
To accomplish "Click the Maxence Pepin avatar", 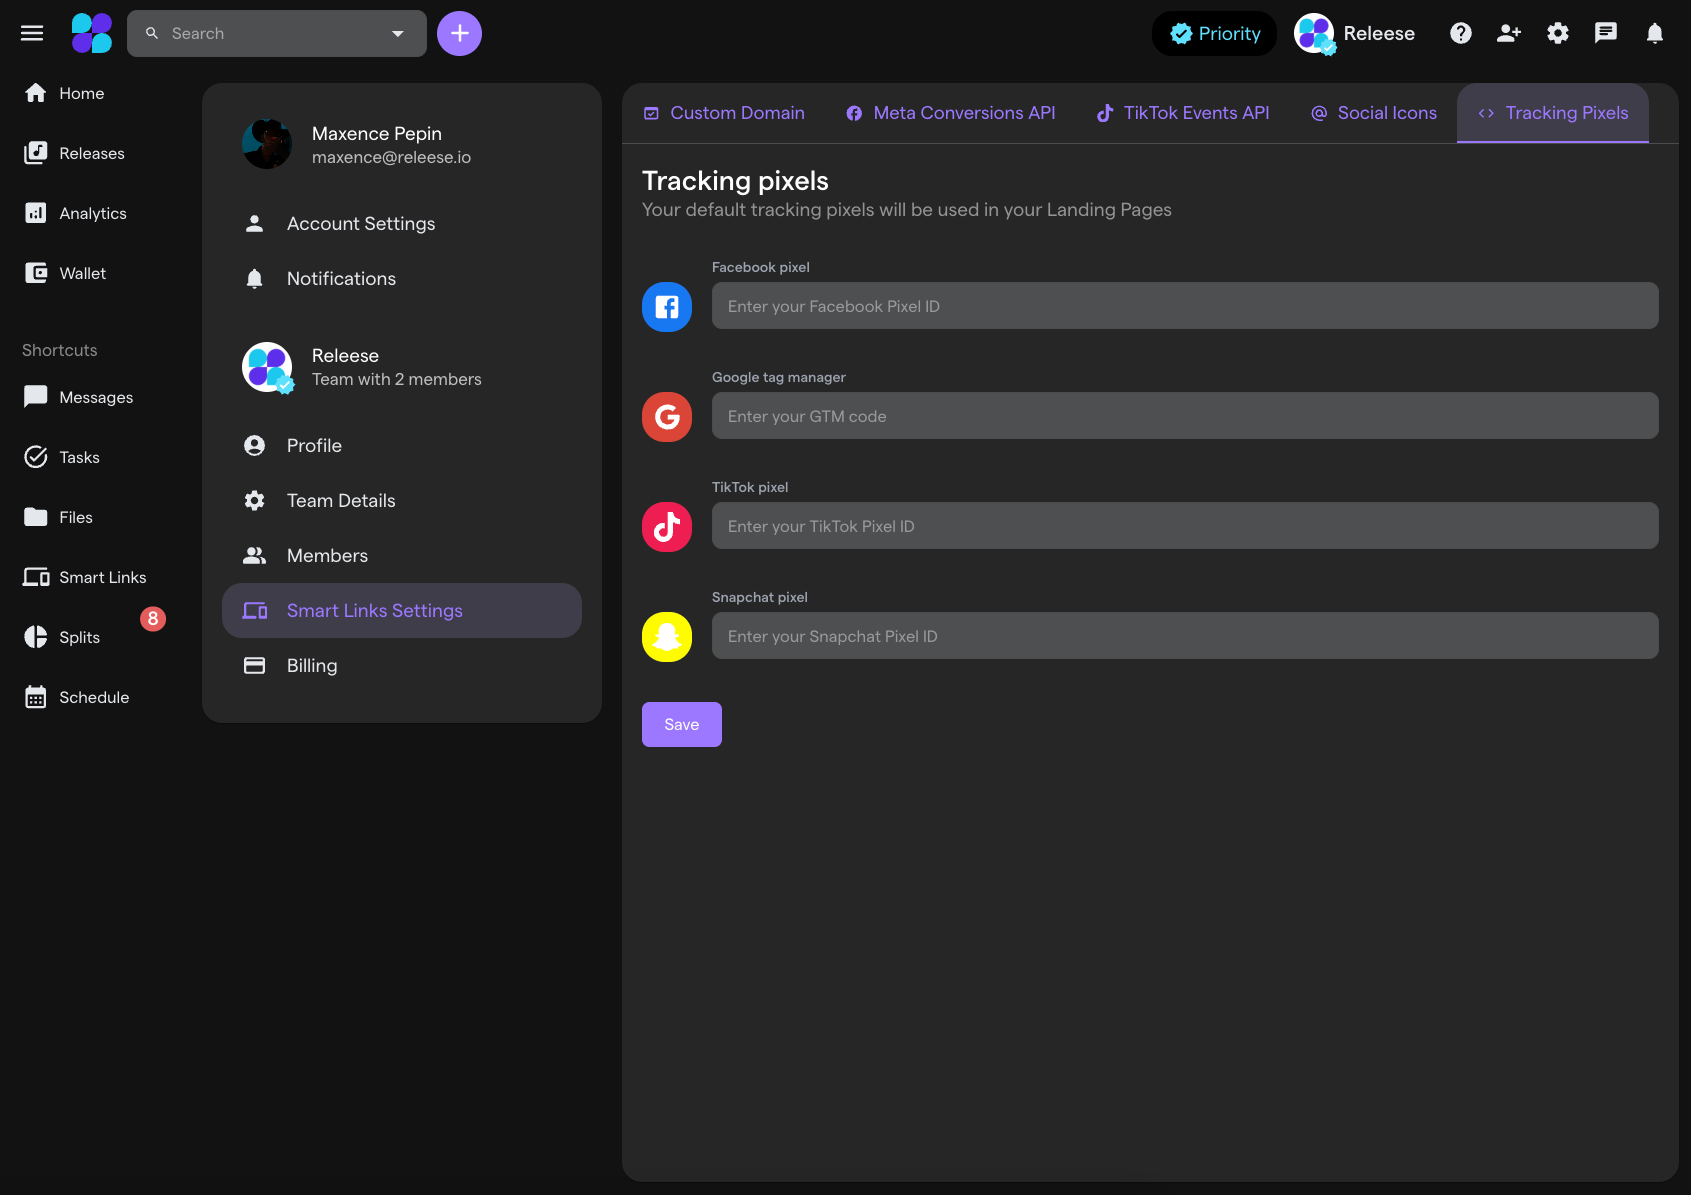I will (x=267, y=144).
